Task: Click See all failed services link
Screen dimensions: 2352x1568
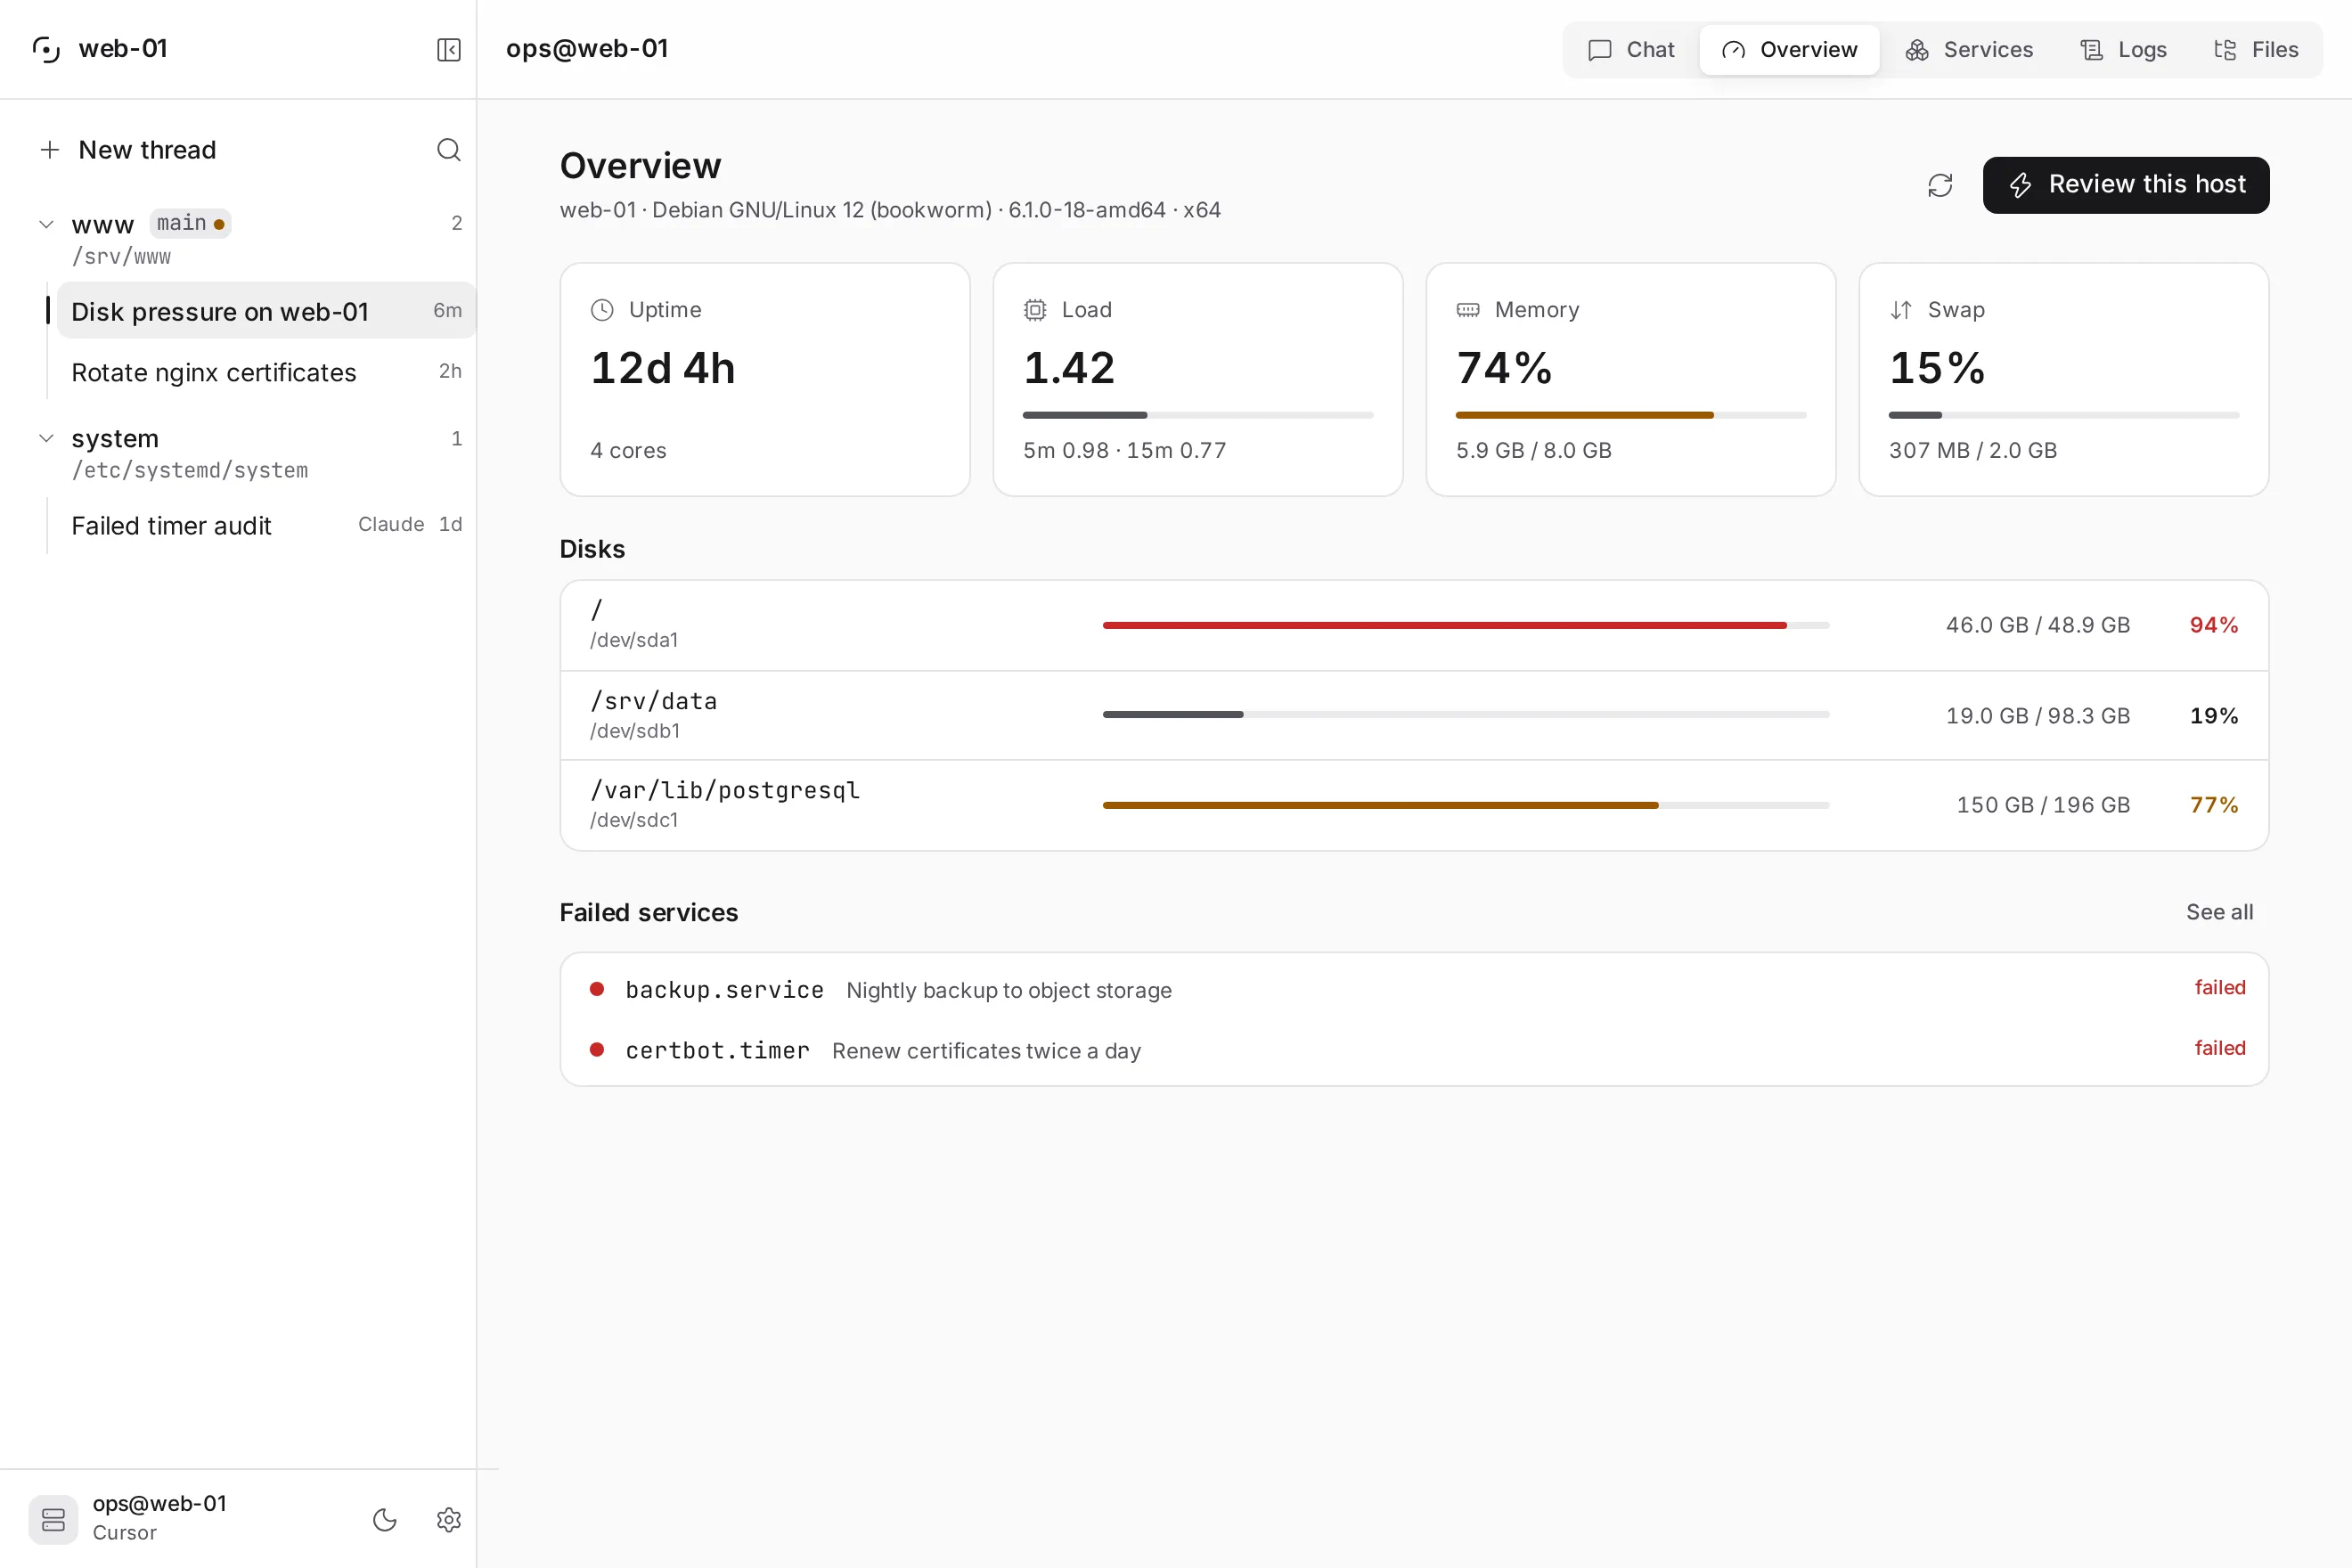Action: 2220,912
